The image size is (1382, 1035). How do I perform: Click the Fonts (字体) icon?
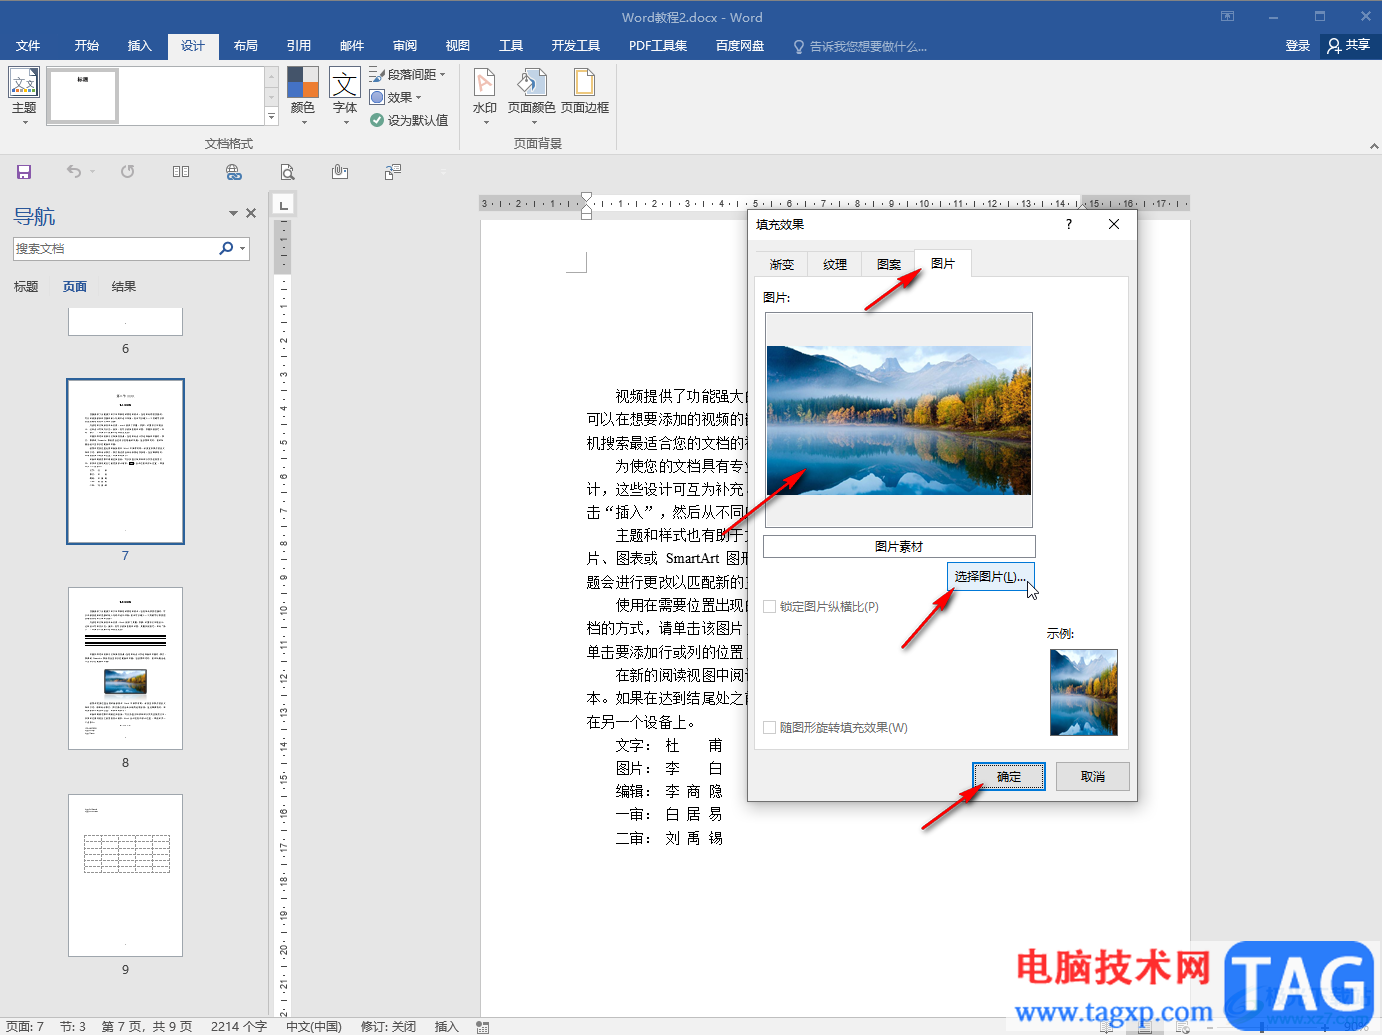(345, 85)
